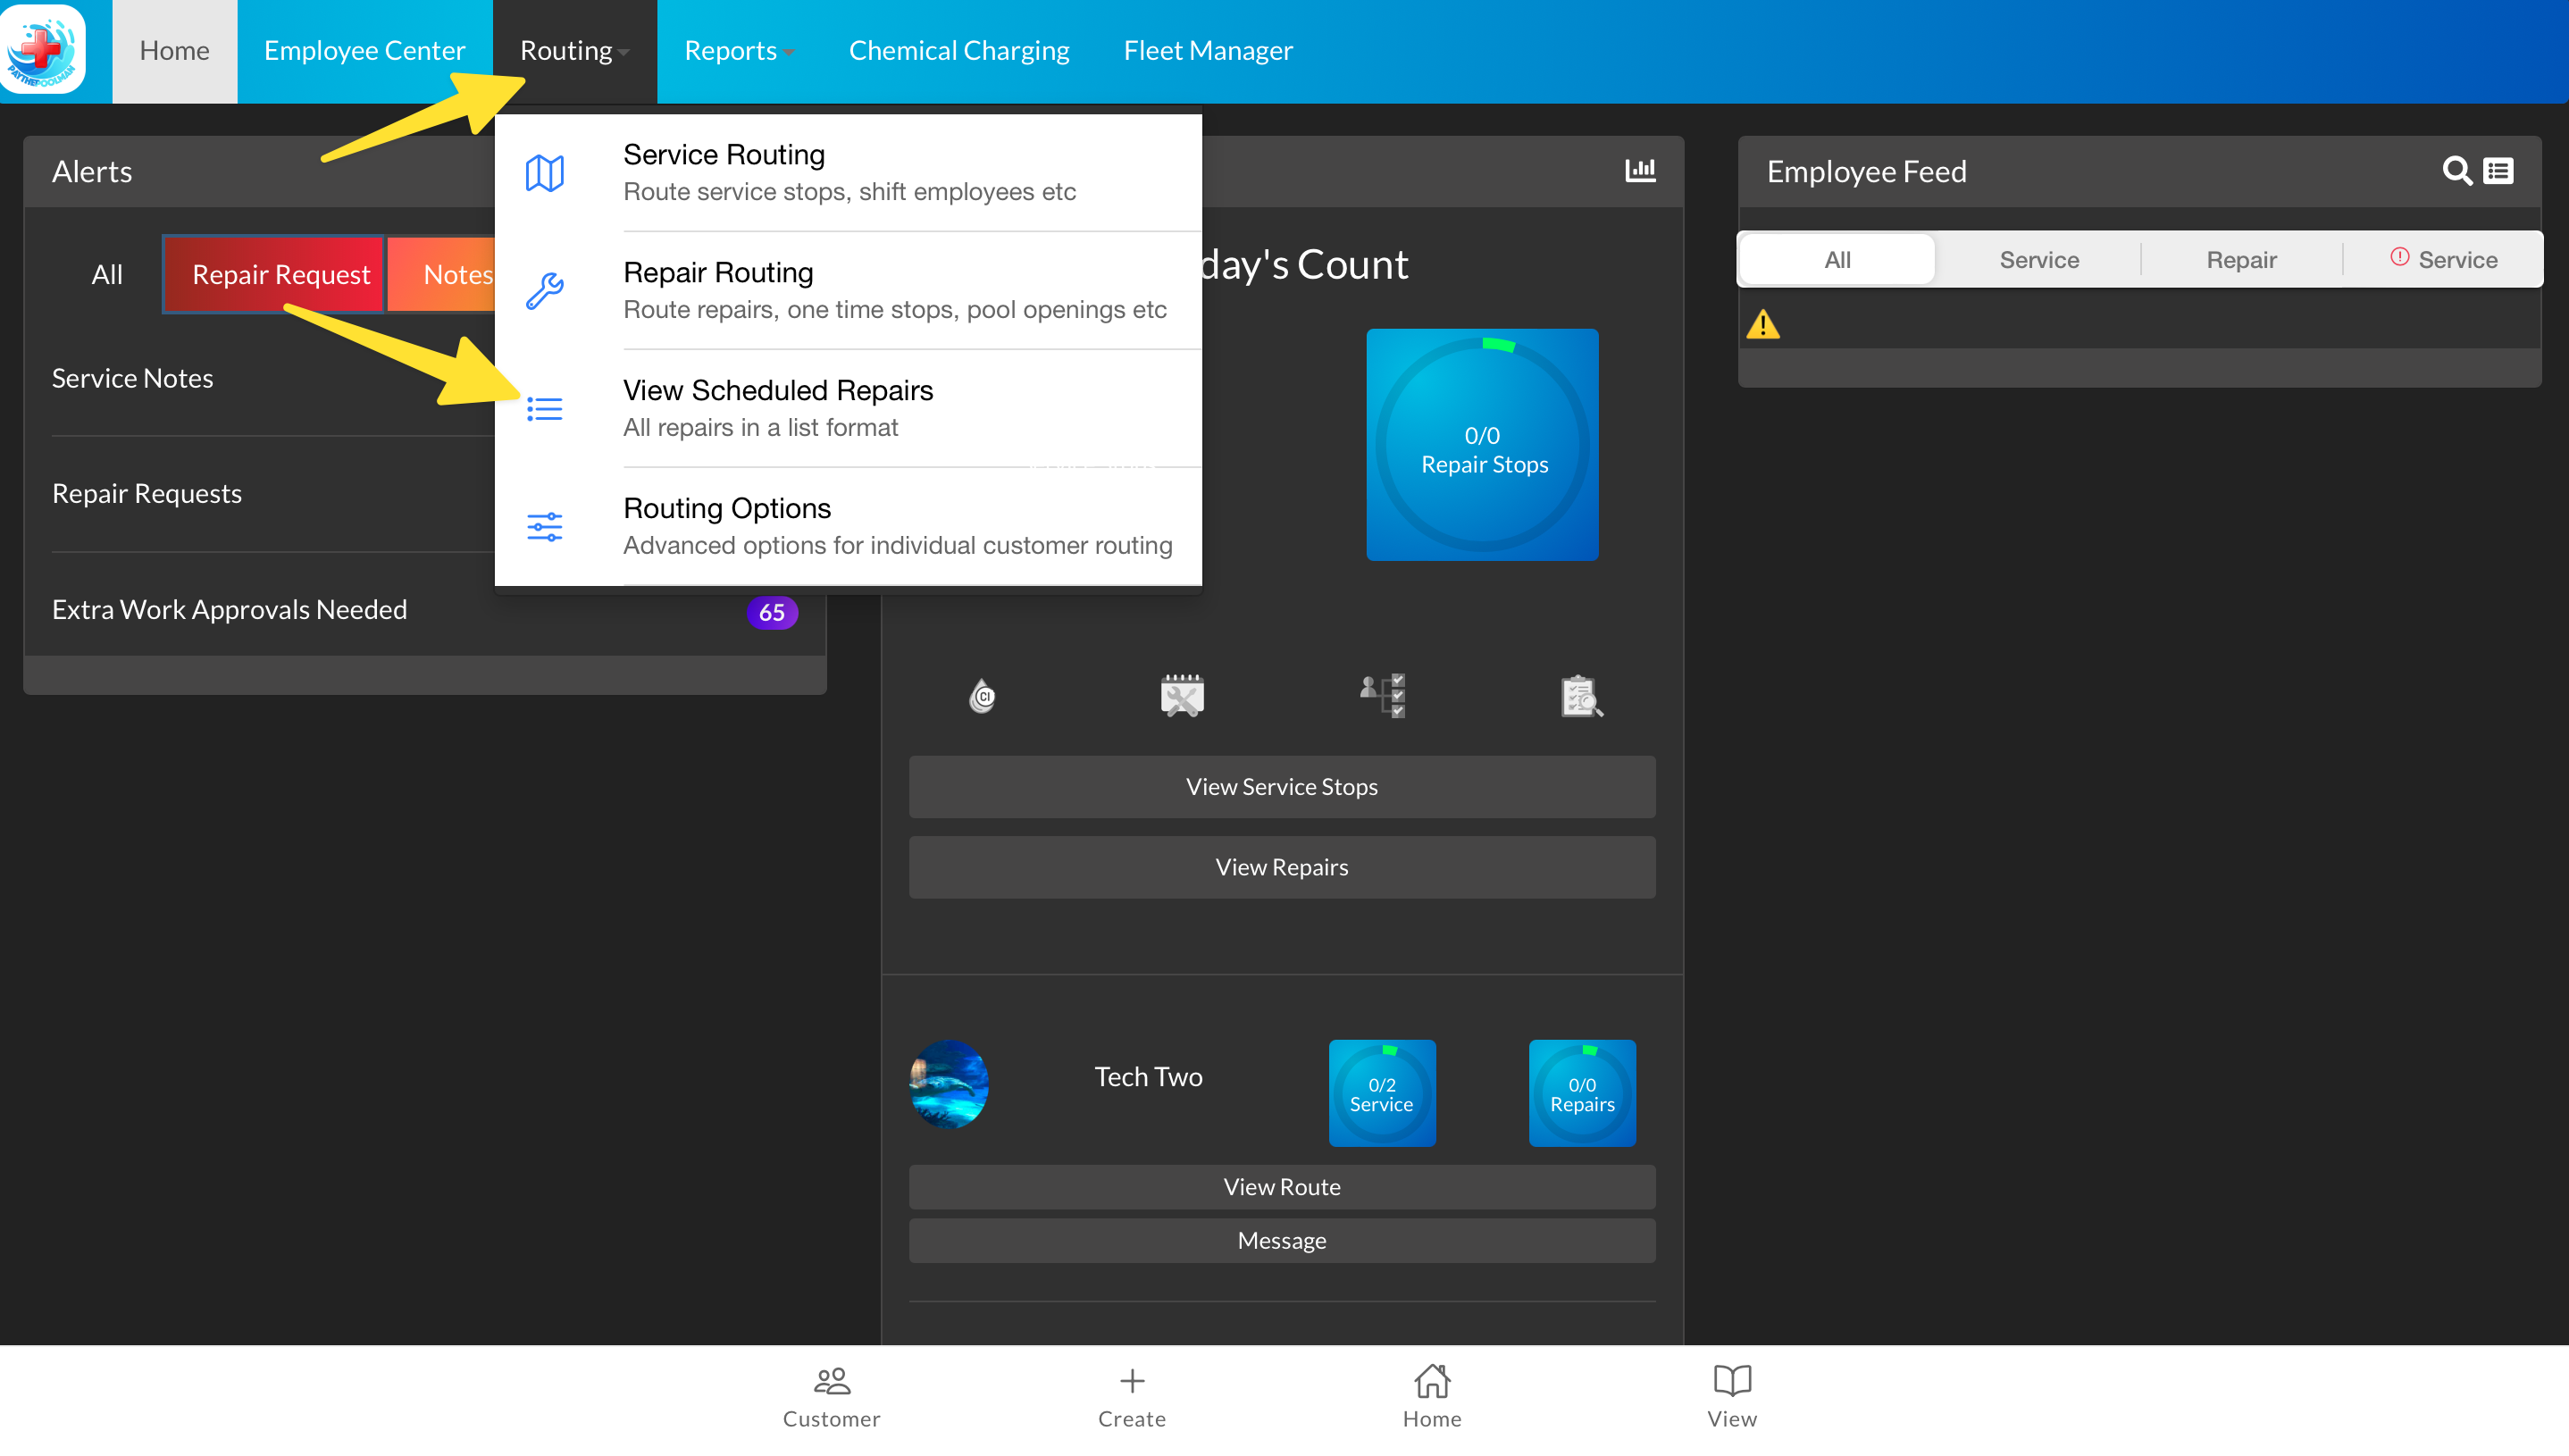Switch Employee Feed to list view icon

(x=2499, y=171)
